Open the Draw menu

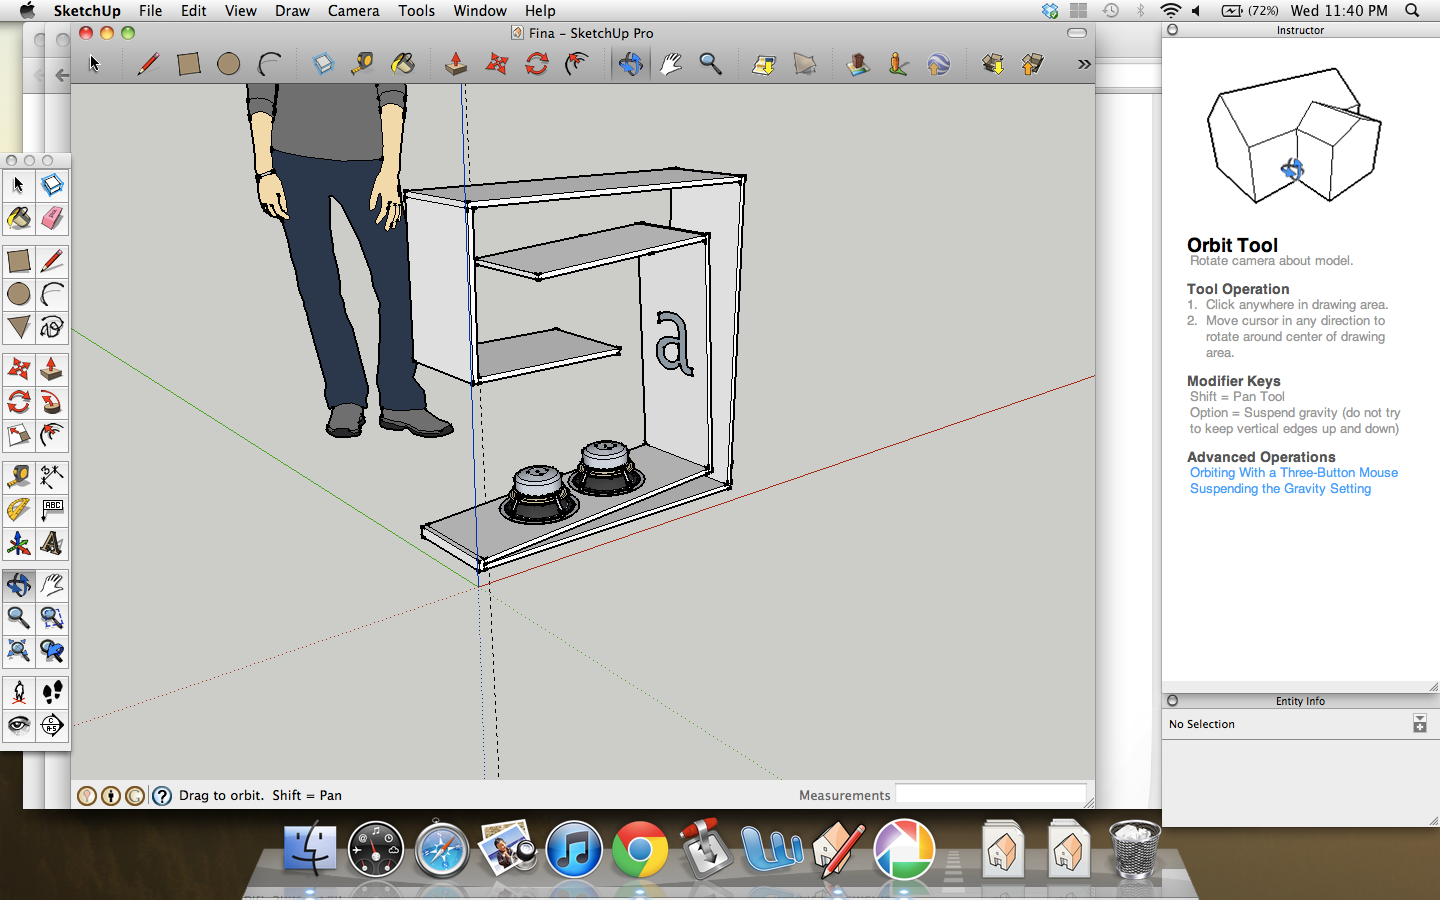pos(292,11)
